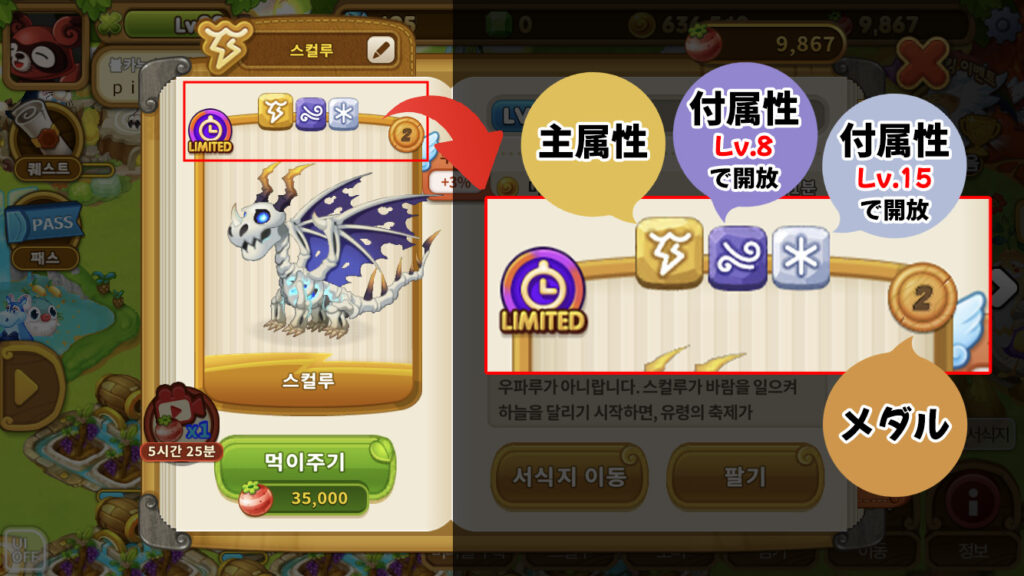Select the purple wind attribute icon on card
Viewport: 1024px width, 576px height.
tap(310, 114)
